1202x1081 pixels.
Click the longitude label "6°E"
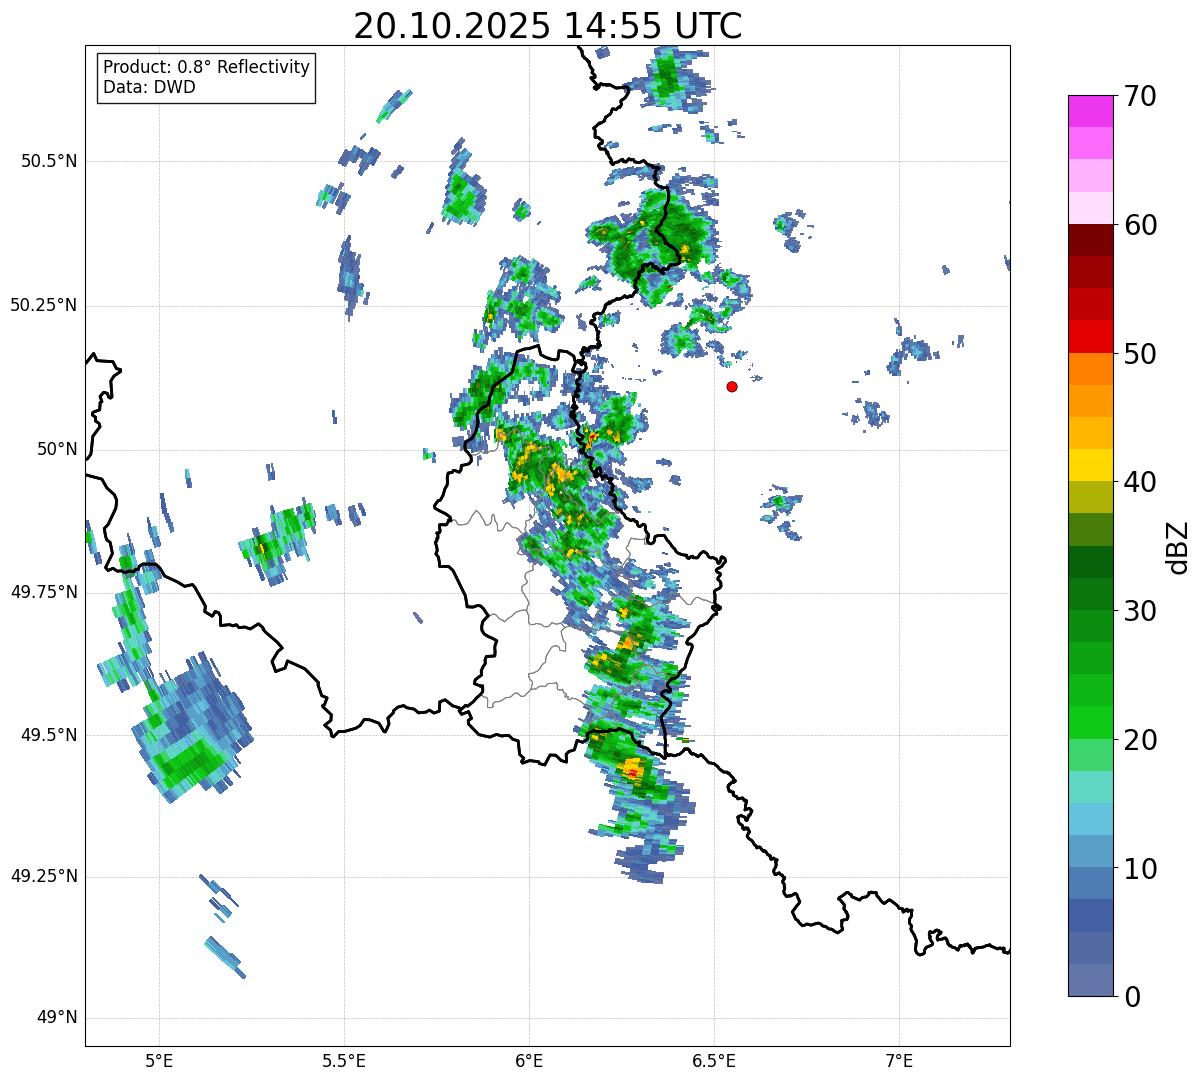[x=529, y=1060]
